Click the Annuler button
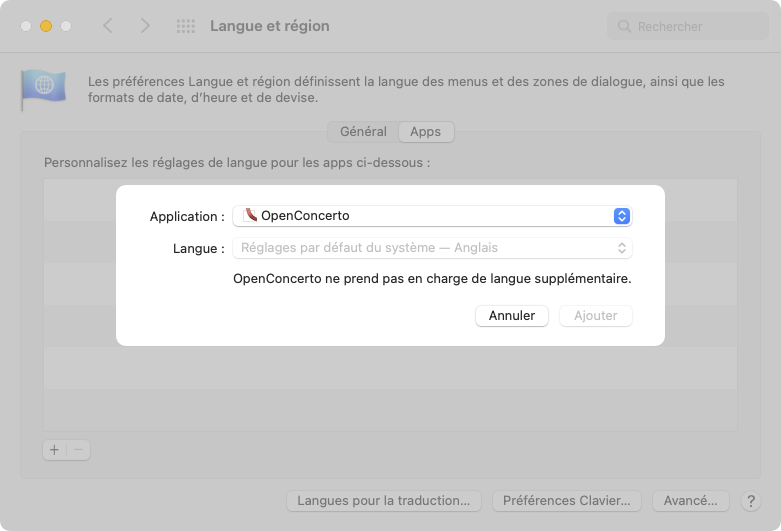The height and width of the screenshot is (531, 781). pos(512,316)
